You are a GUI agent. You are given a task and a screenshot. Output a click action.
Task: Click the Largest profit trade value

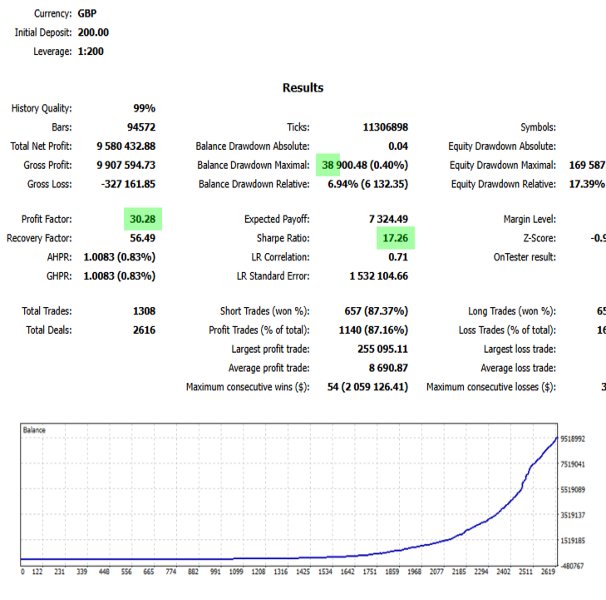tap(383, 349)
